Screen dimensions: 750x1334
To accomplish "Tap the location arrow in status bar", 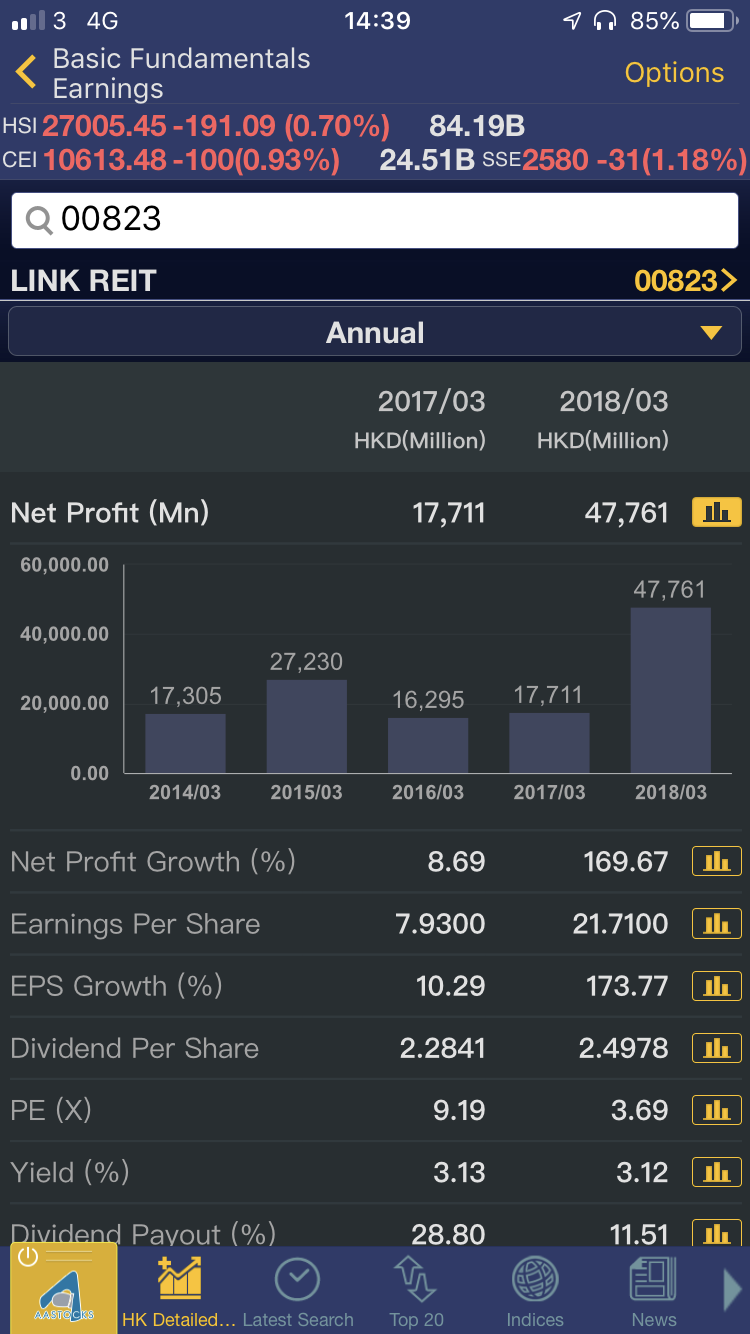I will 572,21.
